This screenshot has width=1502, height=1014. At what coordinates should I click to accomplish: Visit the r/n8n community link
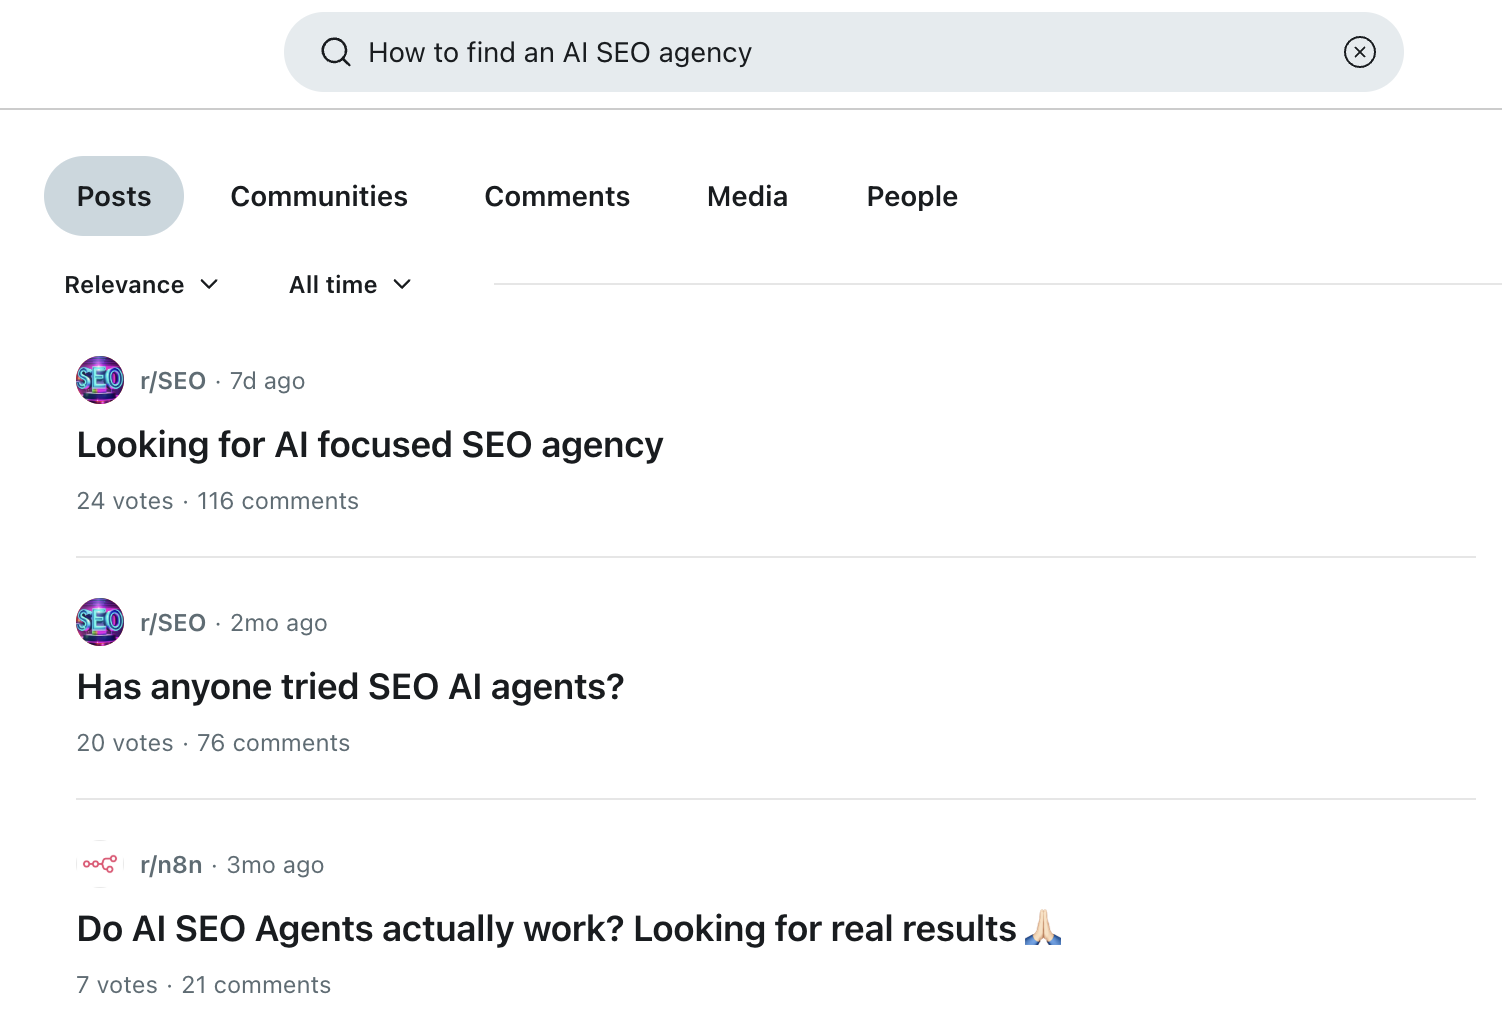tap(171, 865)
